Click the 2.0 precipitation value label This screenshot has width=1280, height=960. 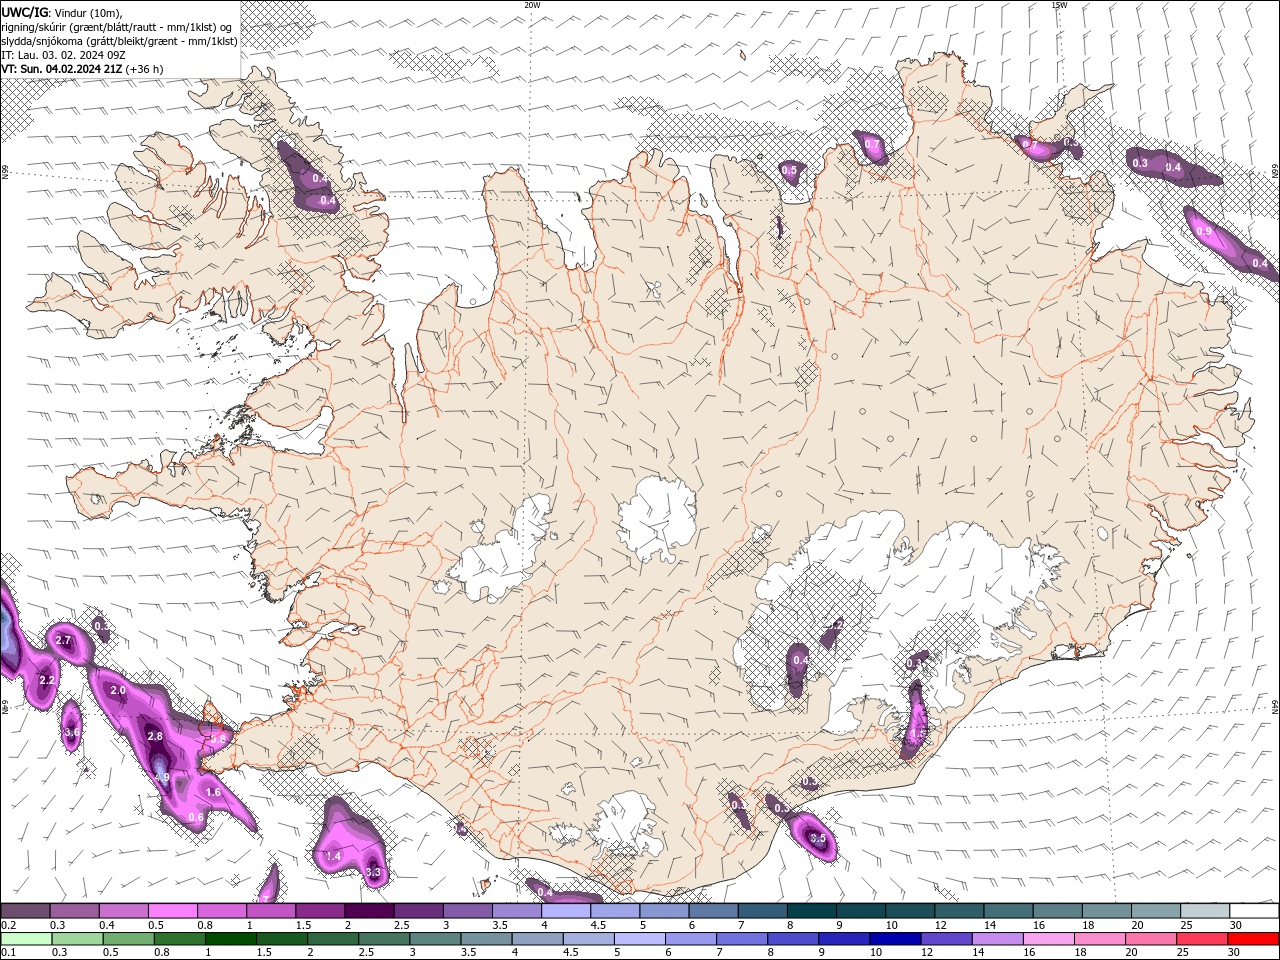tap(118, 690)
